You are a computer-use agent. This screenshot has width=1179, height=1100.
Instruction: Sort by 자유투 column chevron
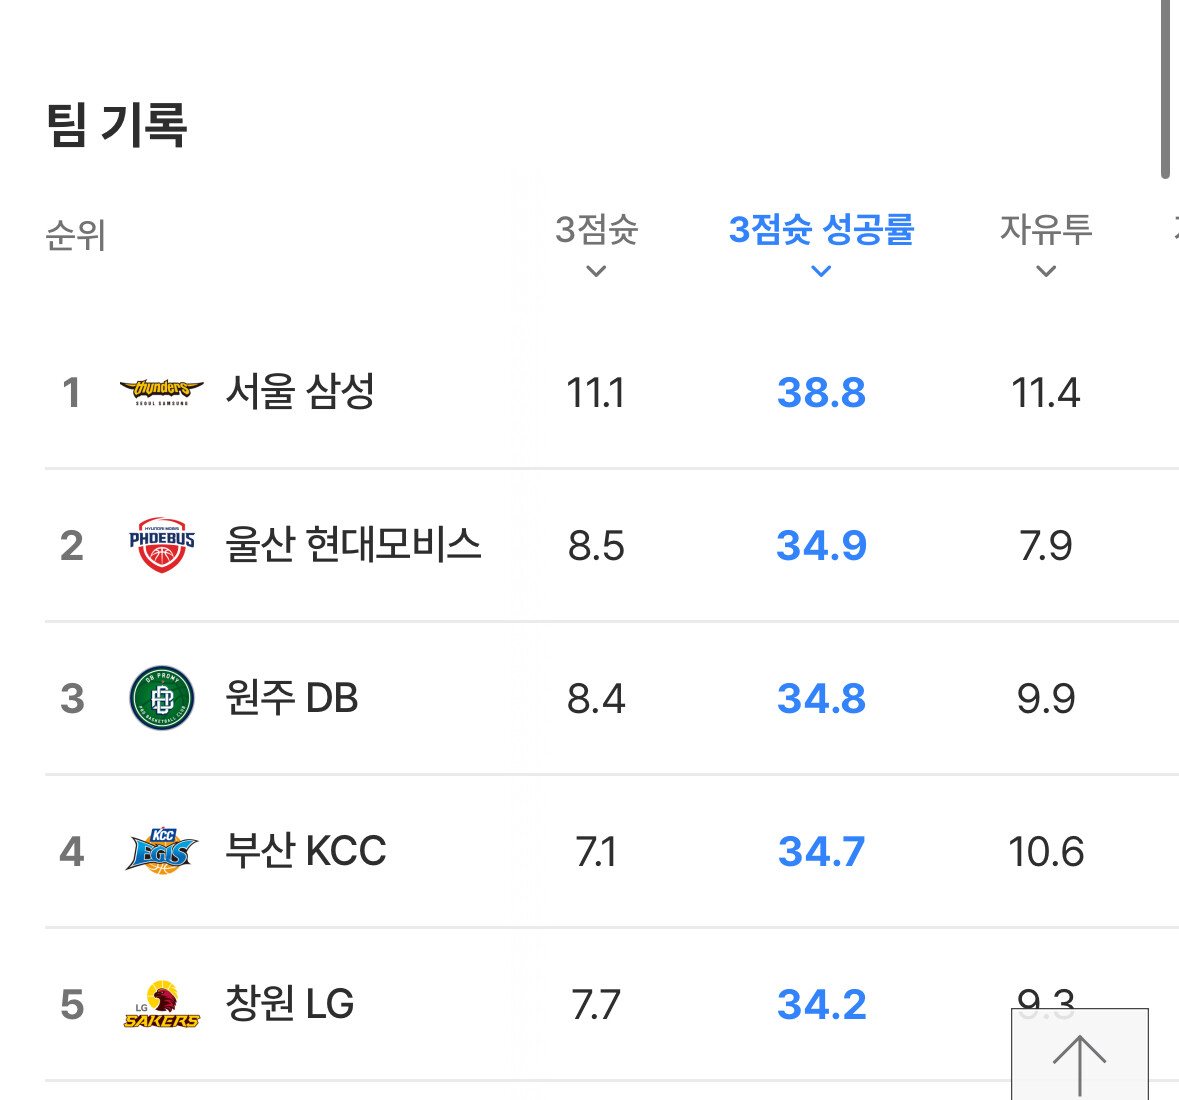1046,271
